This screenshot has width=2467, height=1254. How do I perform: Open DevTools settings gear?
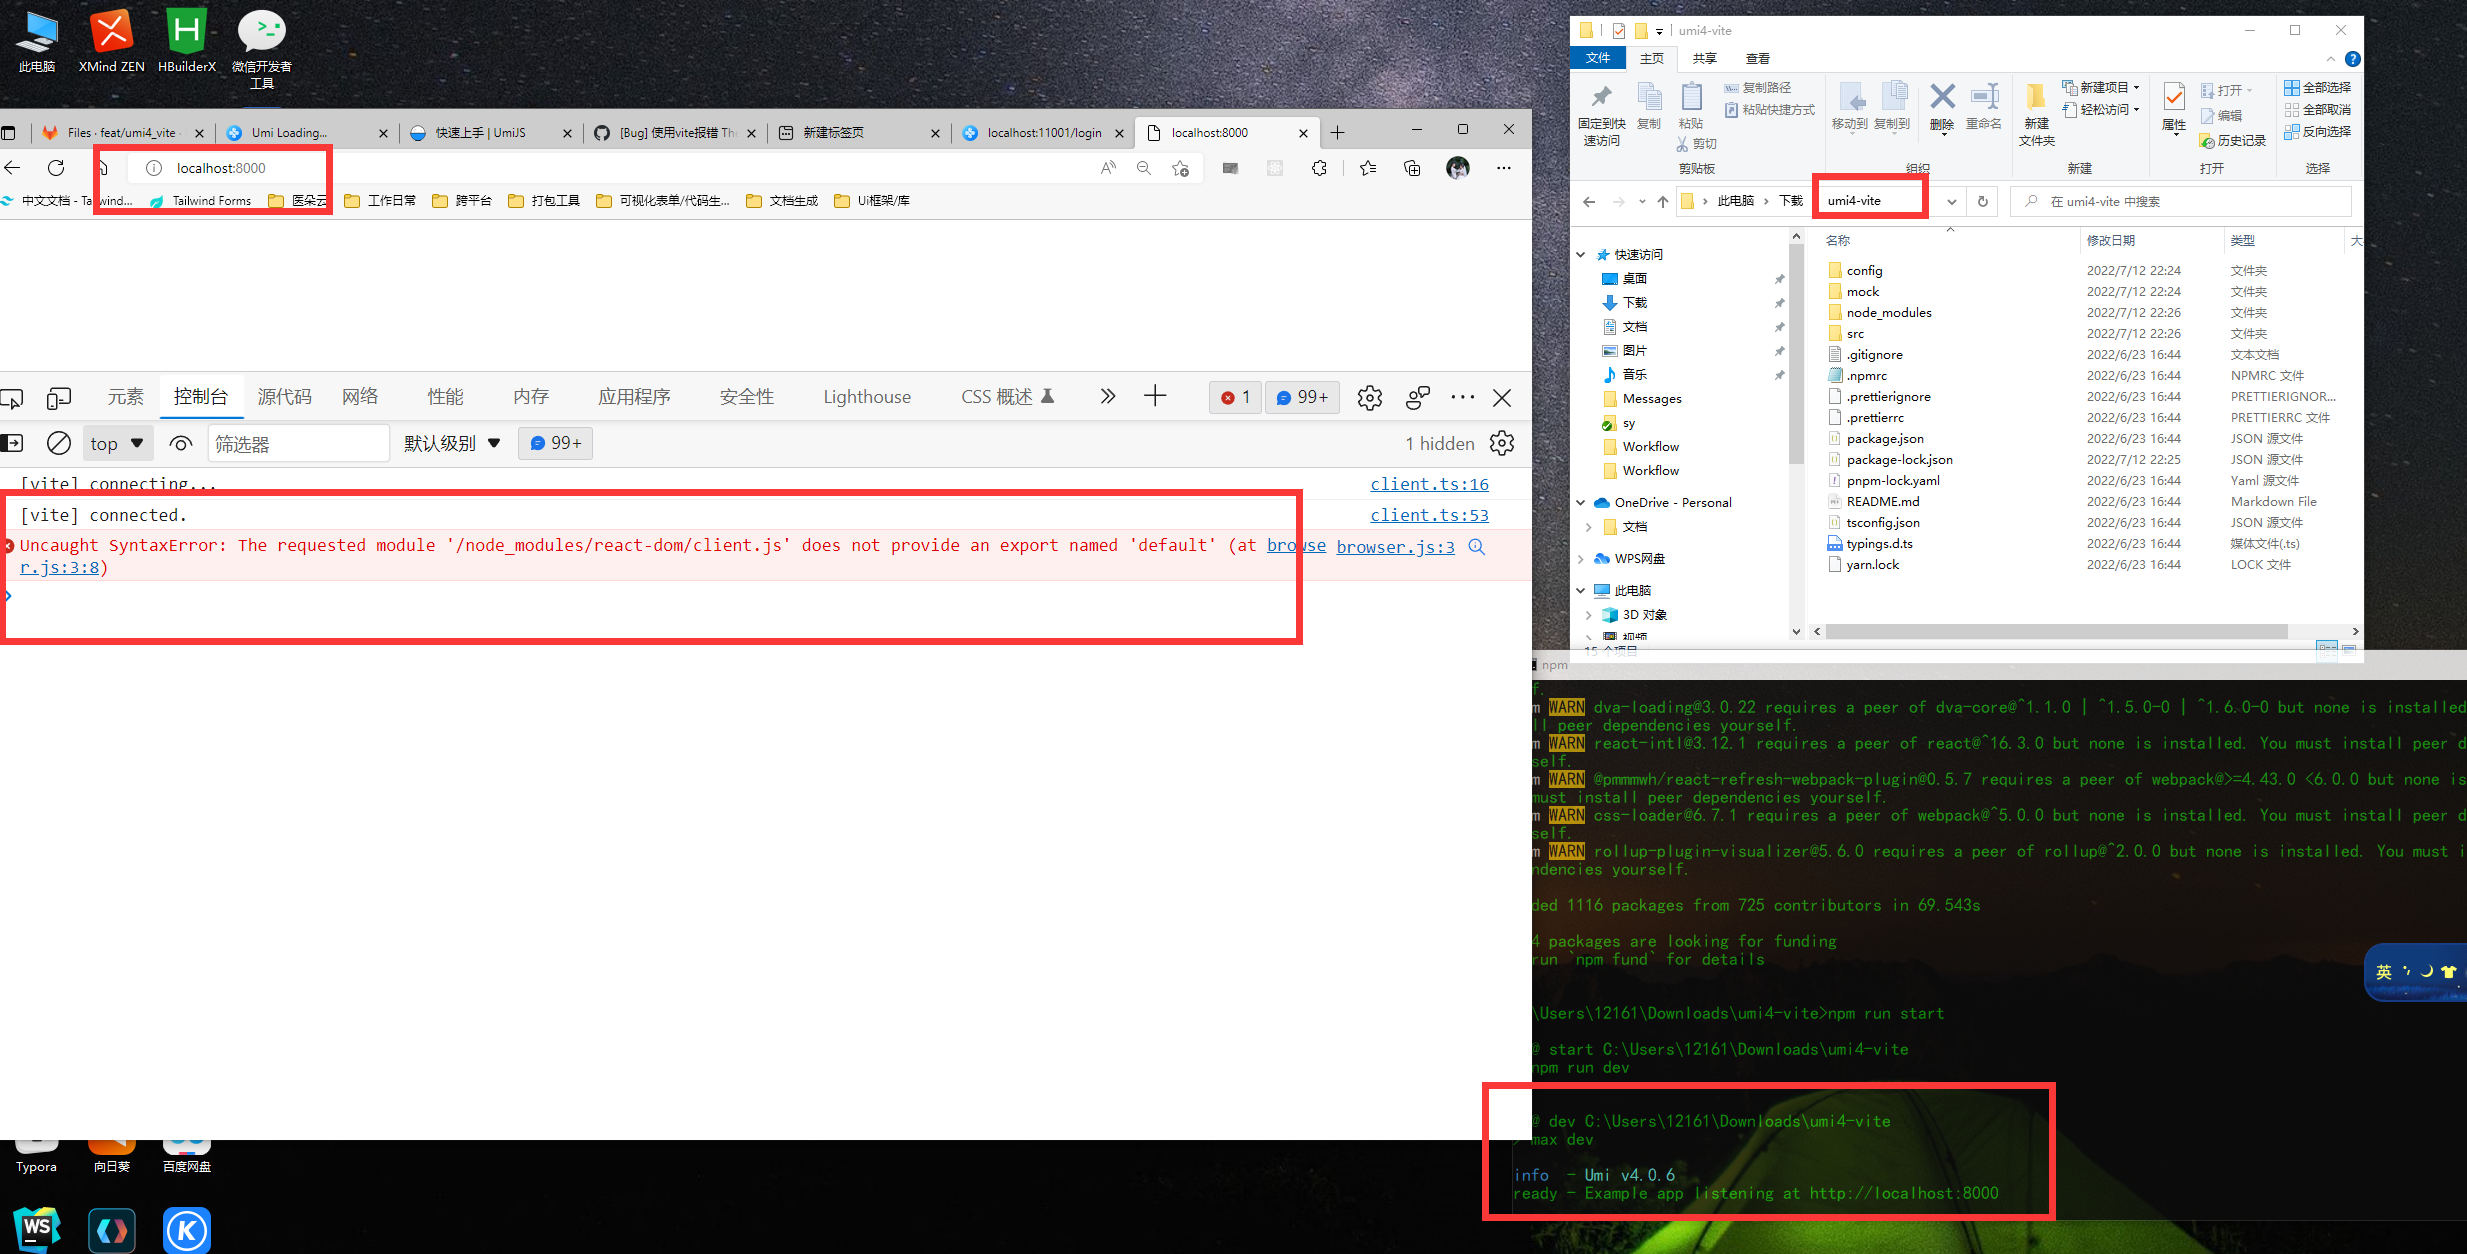point(1369,397)
